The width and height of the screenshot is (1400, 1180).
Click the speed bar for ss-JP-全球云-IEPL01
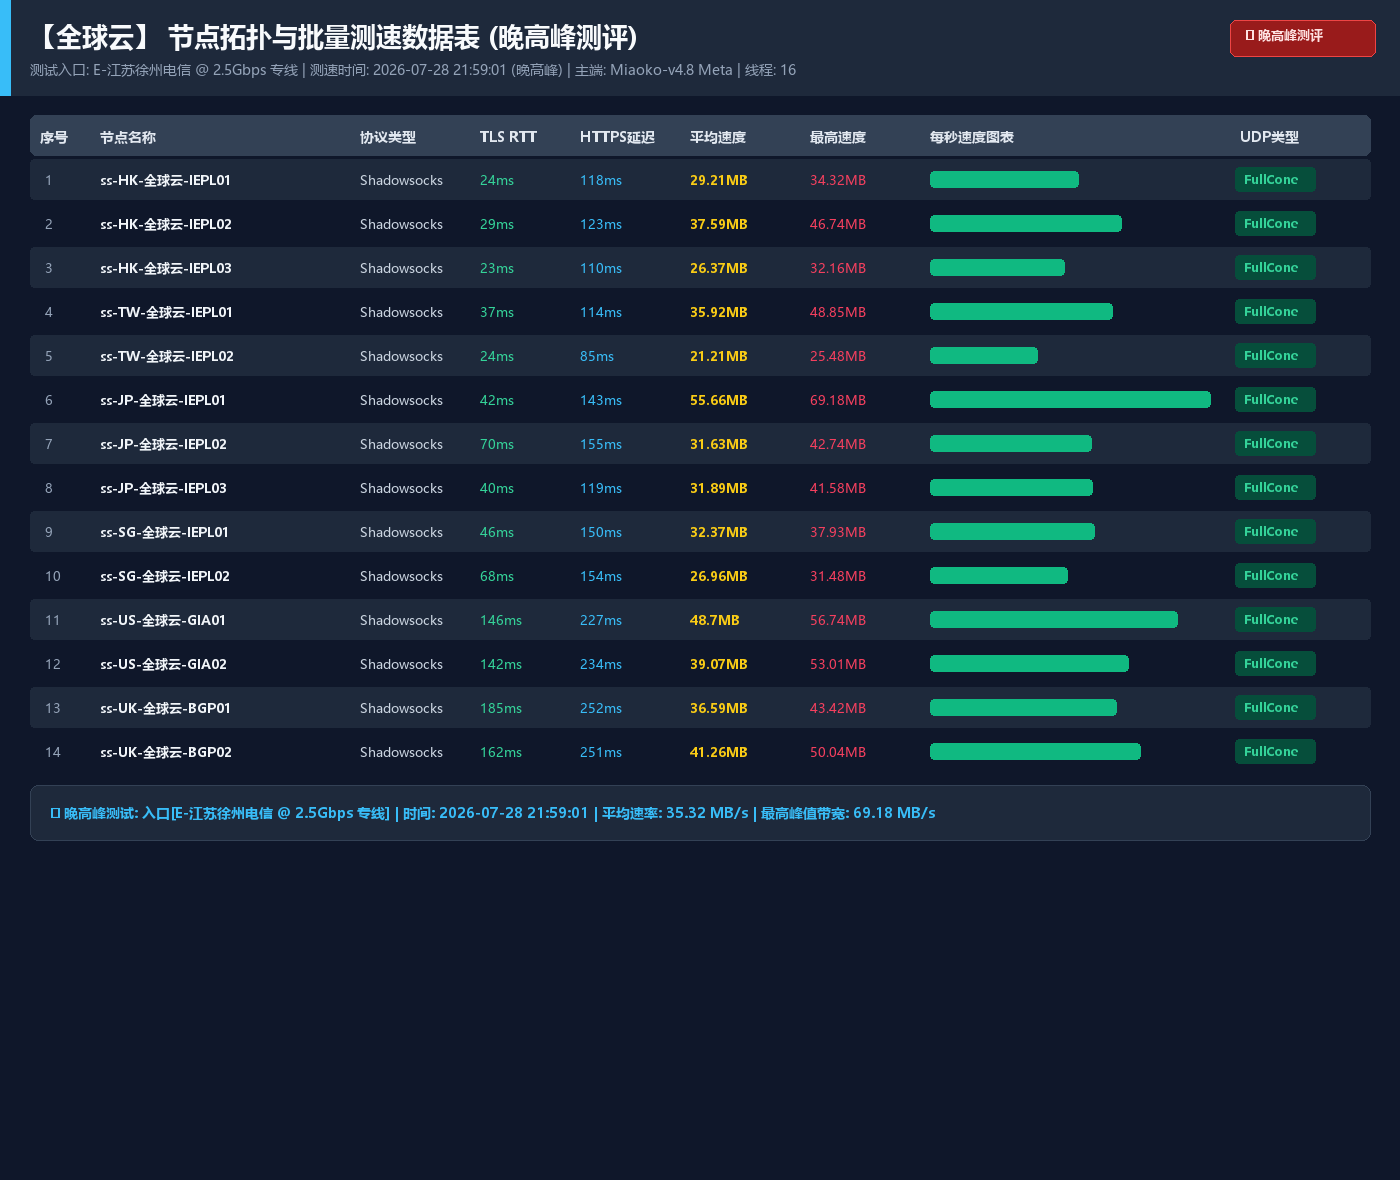click(x=1070, y=400)
